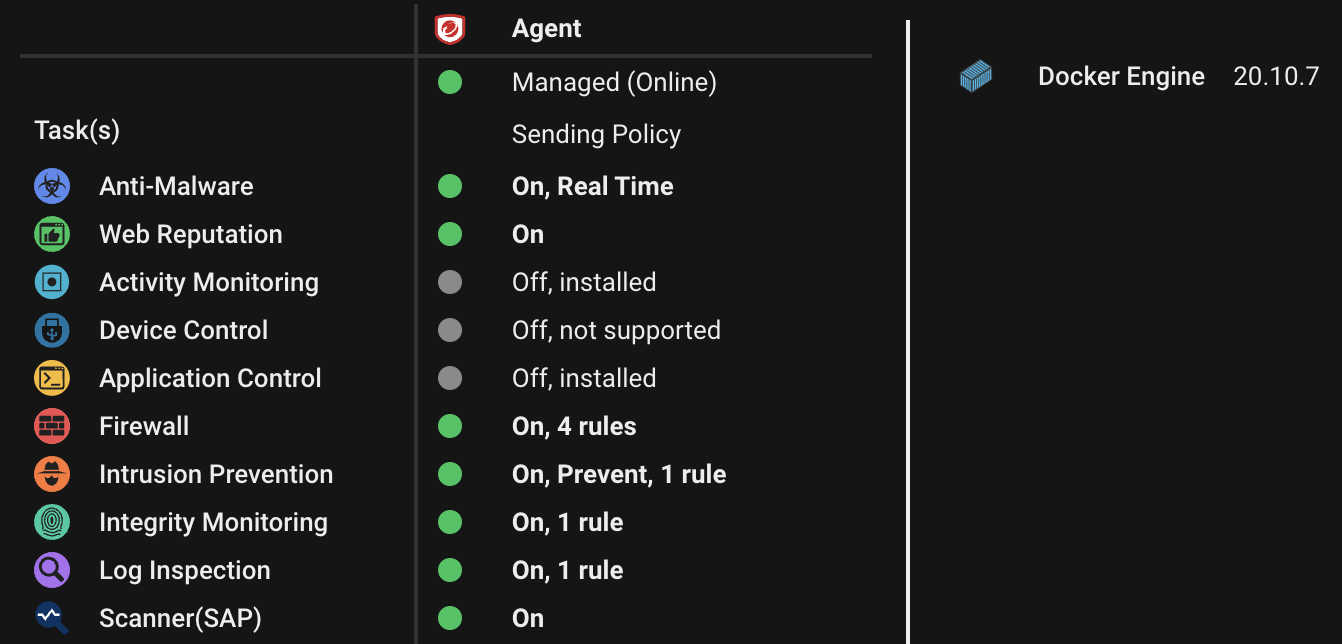Click the Docker Engine label
The image size is (1342, 644).
1121,76
